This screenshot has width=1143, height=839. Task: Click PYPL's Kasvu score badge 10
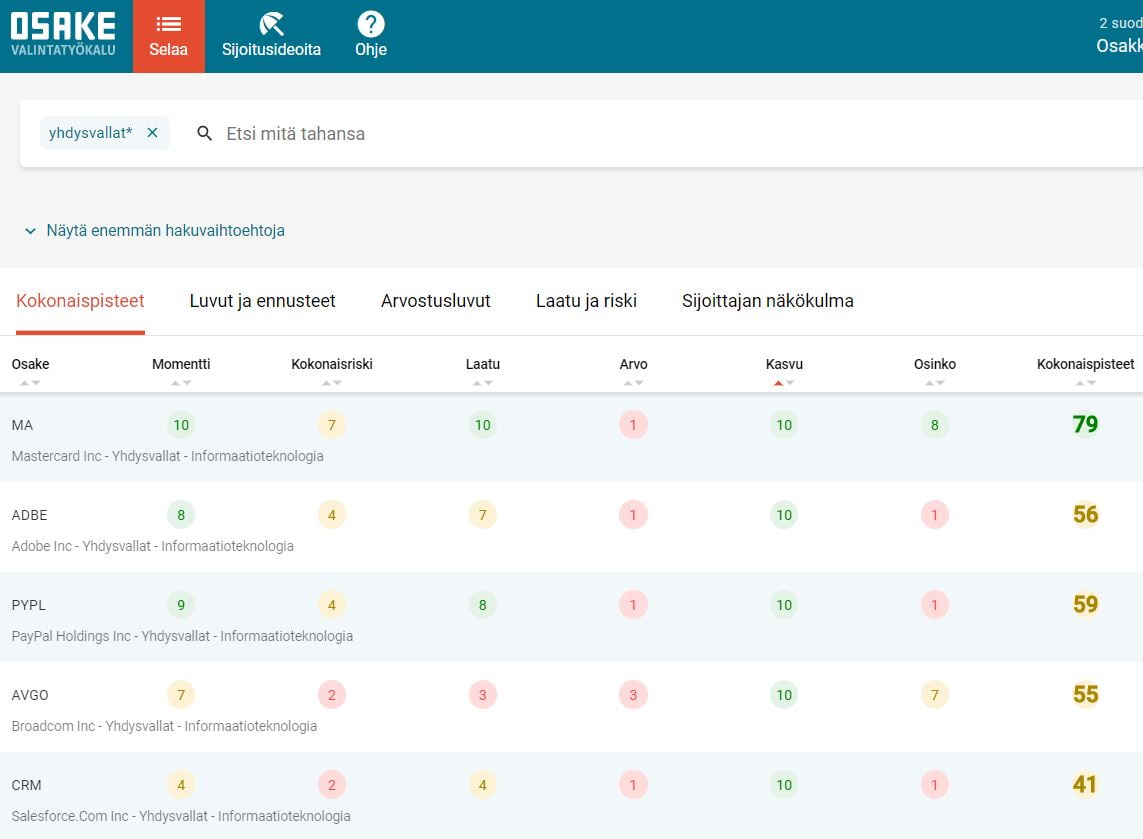(x=784, y=605)
